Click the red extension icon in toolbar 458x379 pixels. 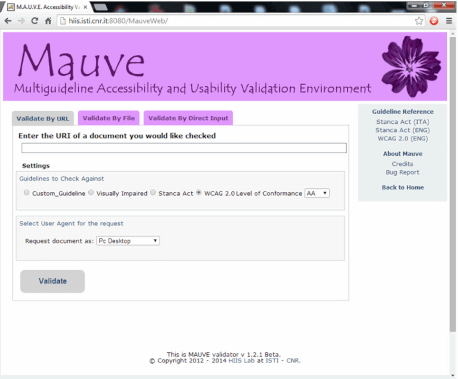(x=434, y=21)
